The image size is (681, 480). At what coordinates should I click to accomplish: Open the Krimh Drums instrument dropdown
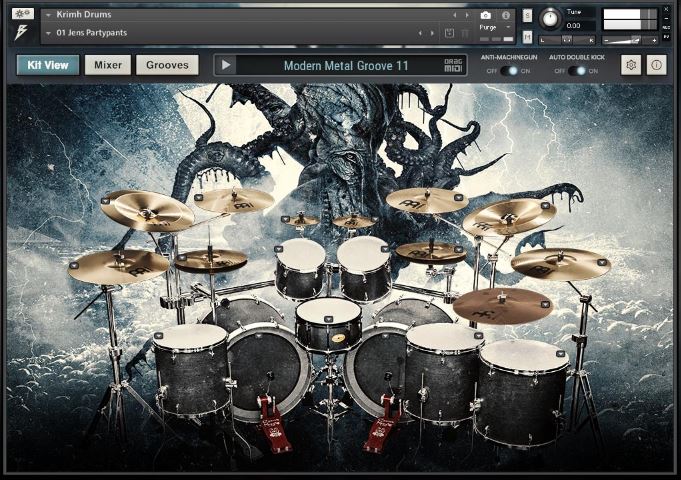click(x=49, y=15)
